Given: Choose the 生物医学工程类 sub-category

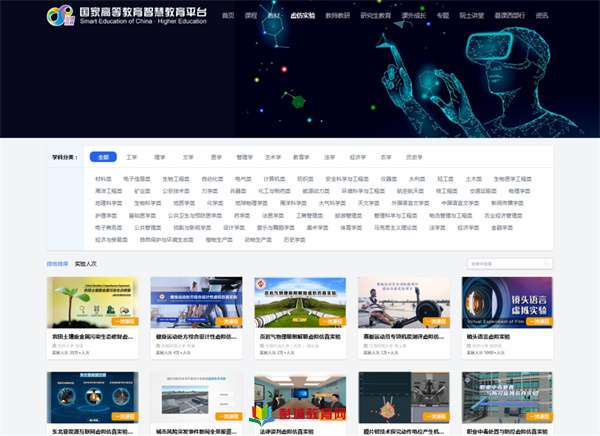Looking at the screenshot, I should [x=512, y=179].
